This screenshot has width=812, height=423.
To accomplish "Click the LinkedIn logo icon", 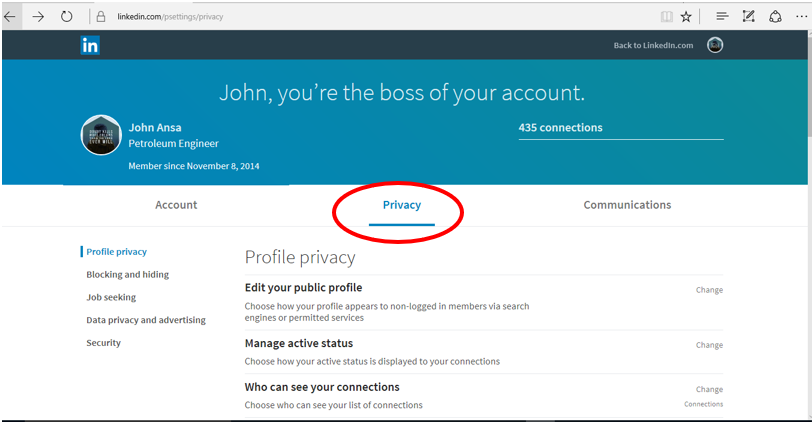I will [90, 45].
